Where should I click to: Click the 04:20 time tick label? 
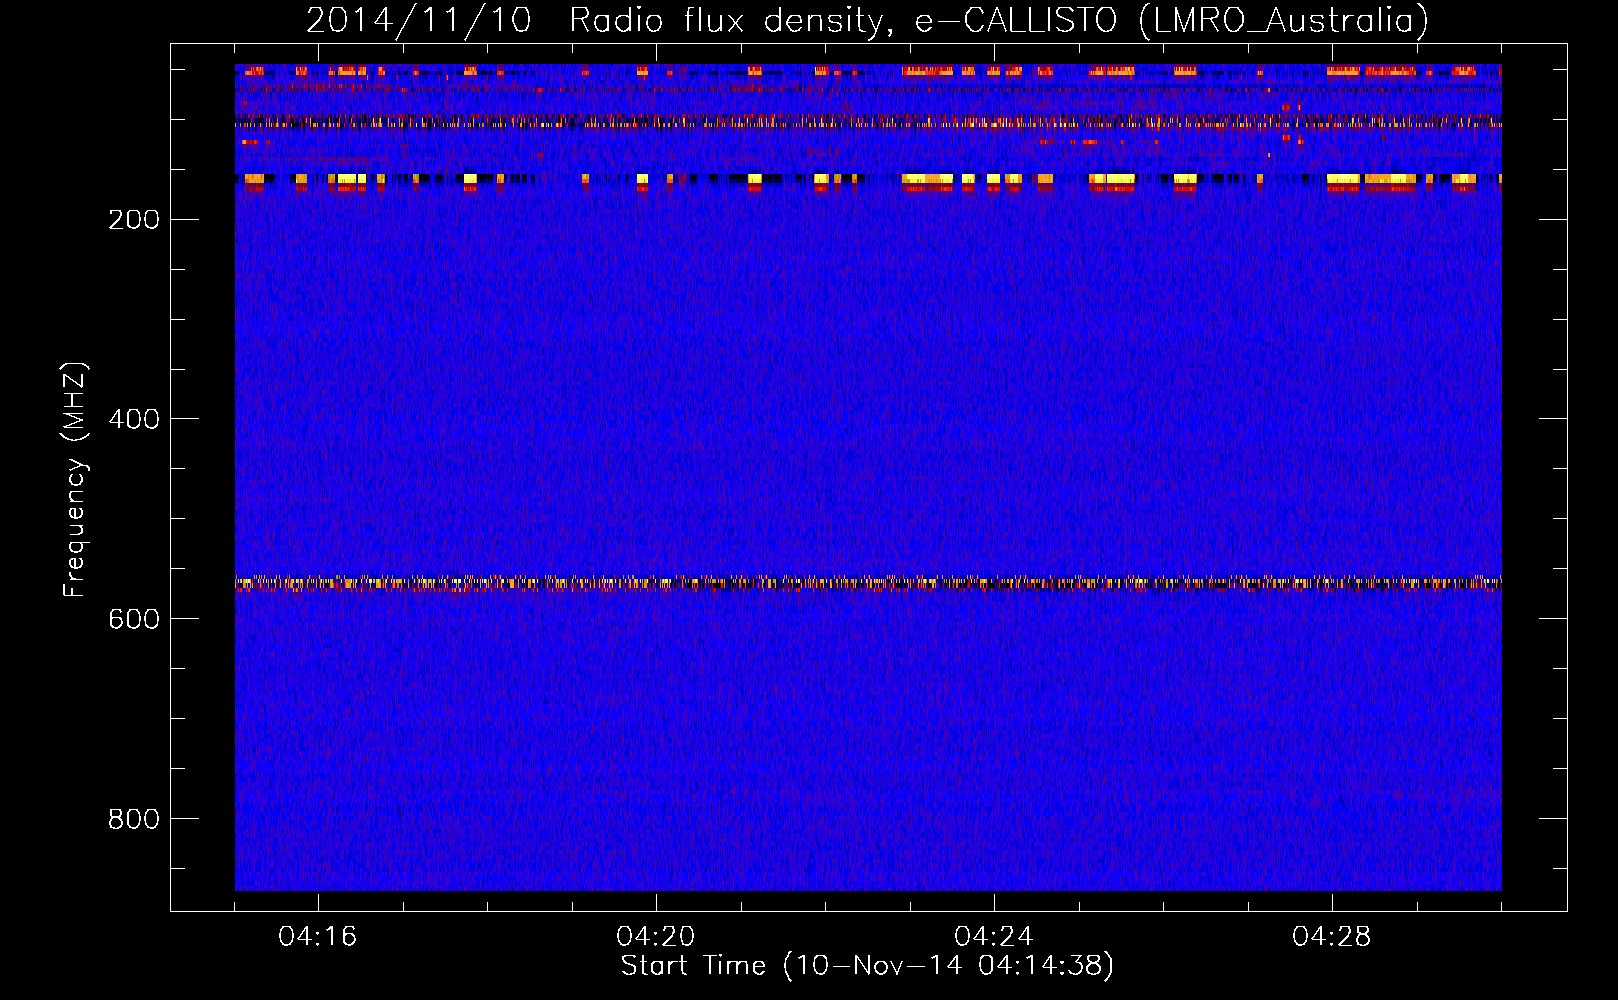tap(656, 937)
